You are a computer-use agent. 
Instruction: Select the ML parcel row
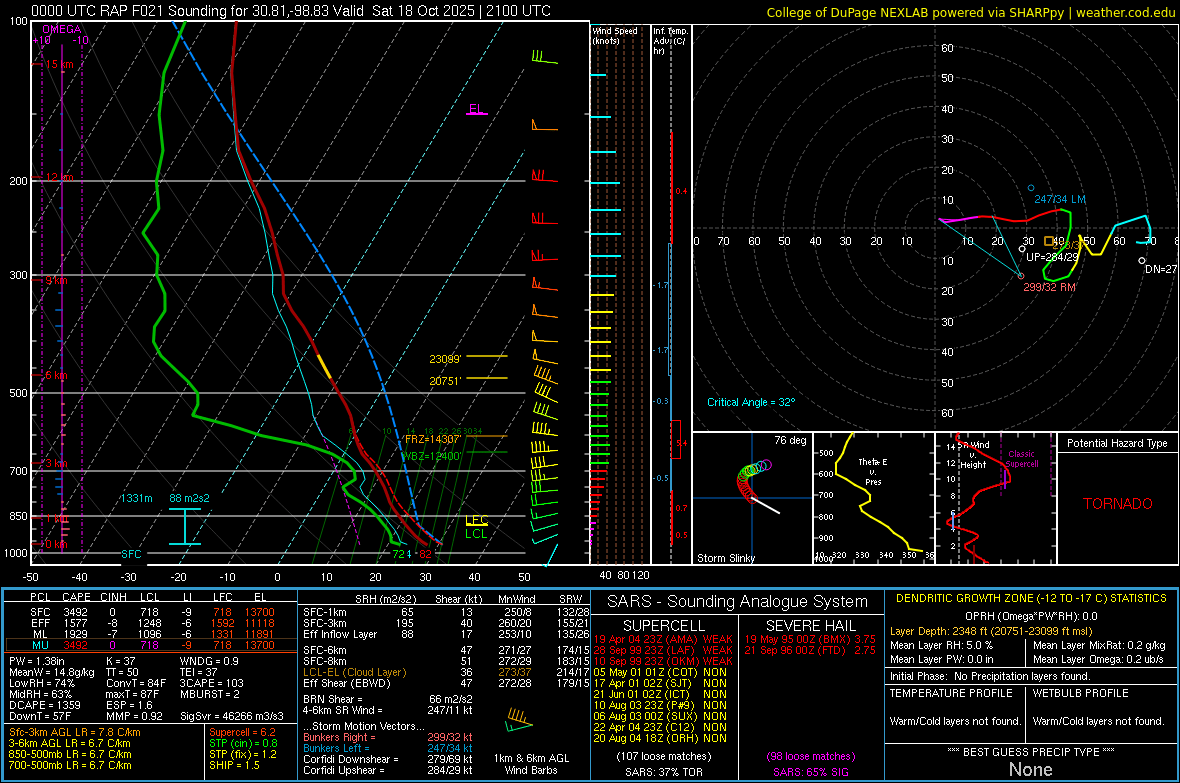[151, 634]
